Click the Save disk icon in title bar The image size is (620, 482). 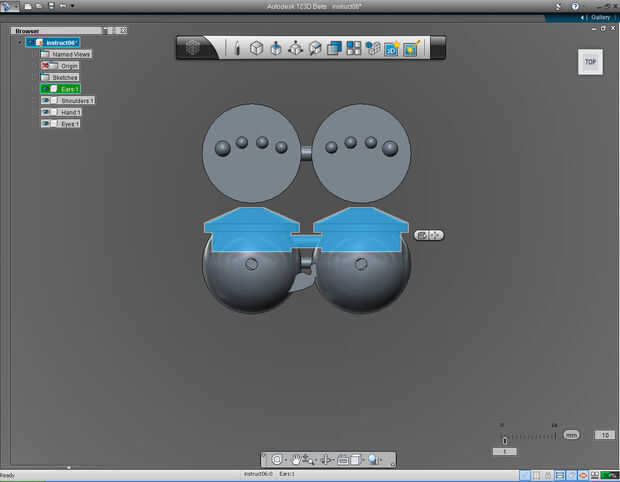click(51, 6)
